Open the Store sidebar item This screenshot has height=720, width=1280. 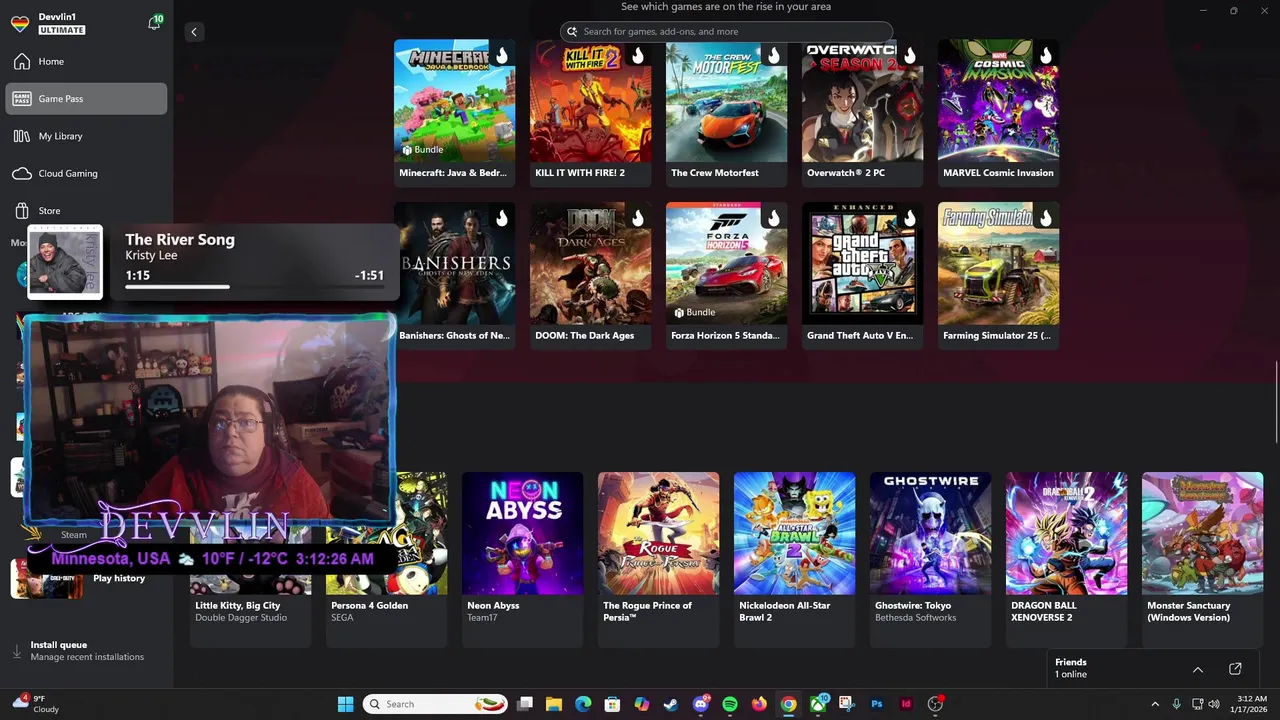86,211
